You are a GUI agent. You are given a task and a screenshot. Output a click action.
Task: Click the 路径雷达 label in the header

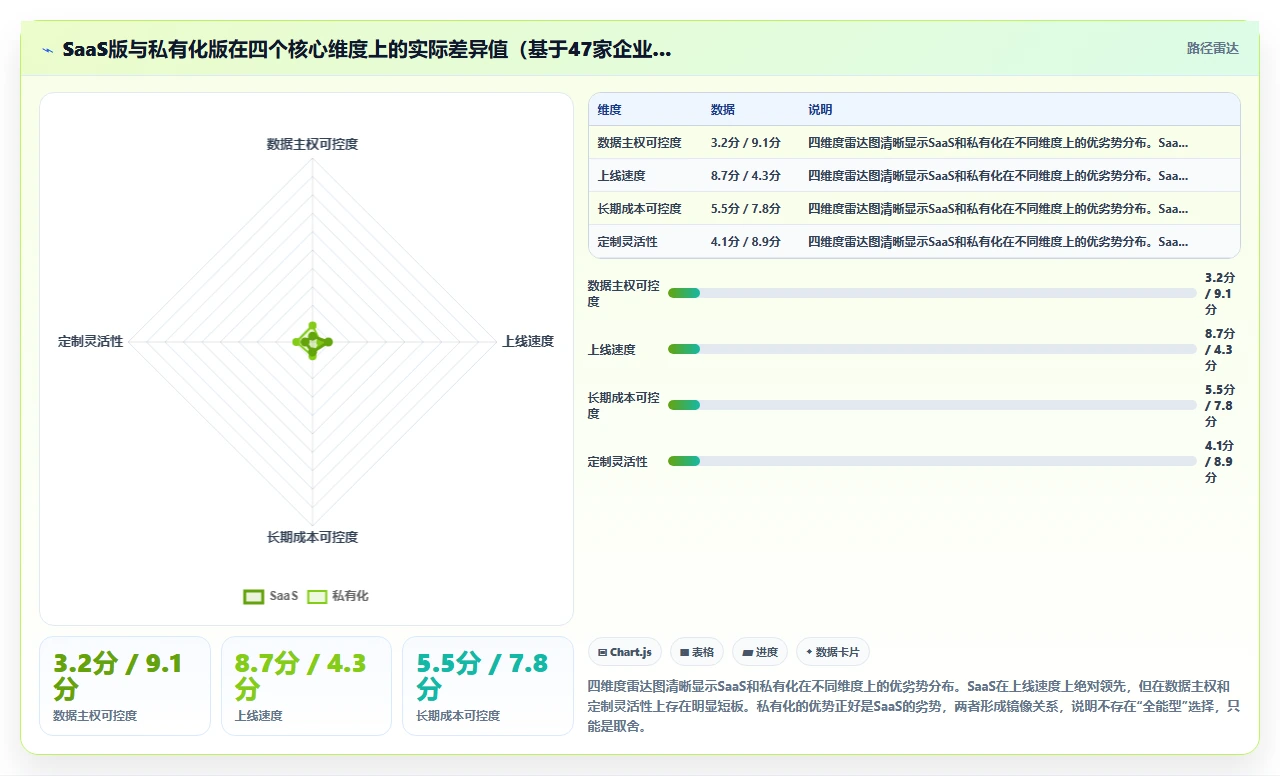coord(1213,48)
